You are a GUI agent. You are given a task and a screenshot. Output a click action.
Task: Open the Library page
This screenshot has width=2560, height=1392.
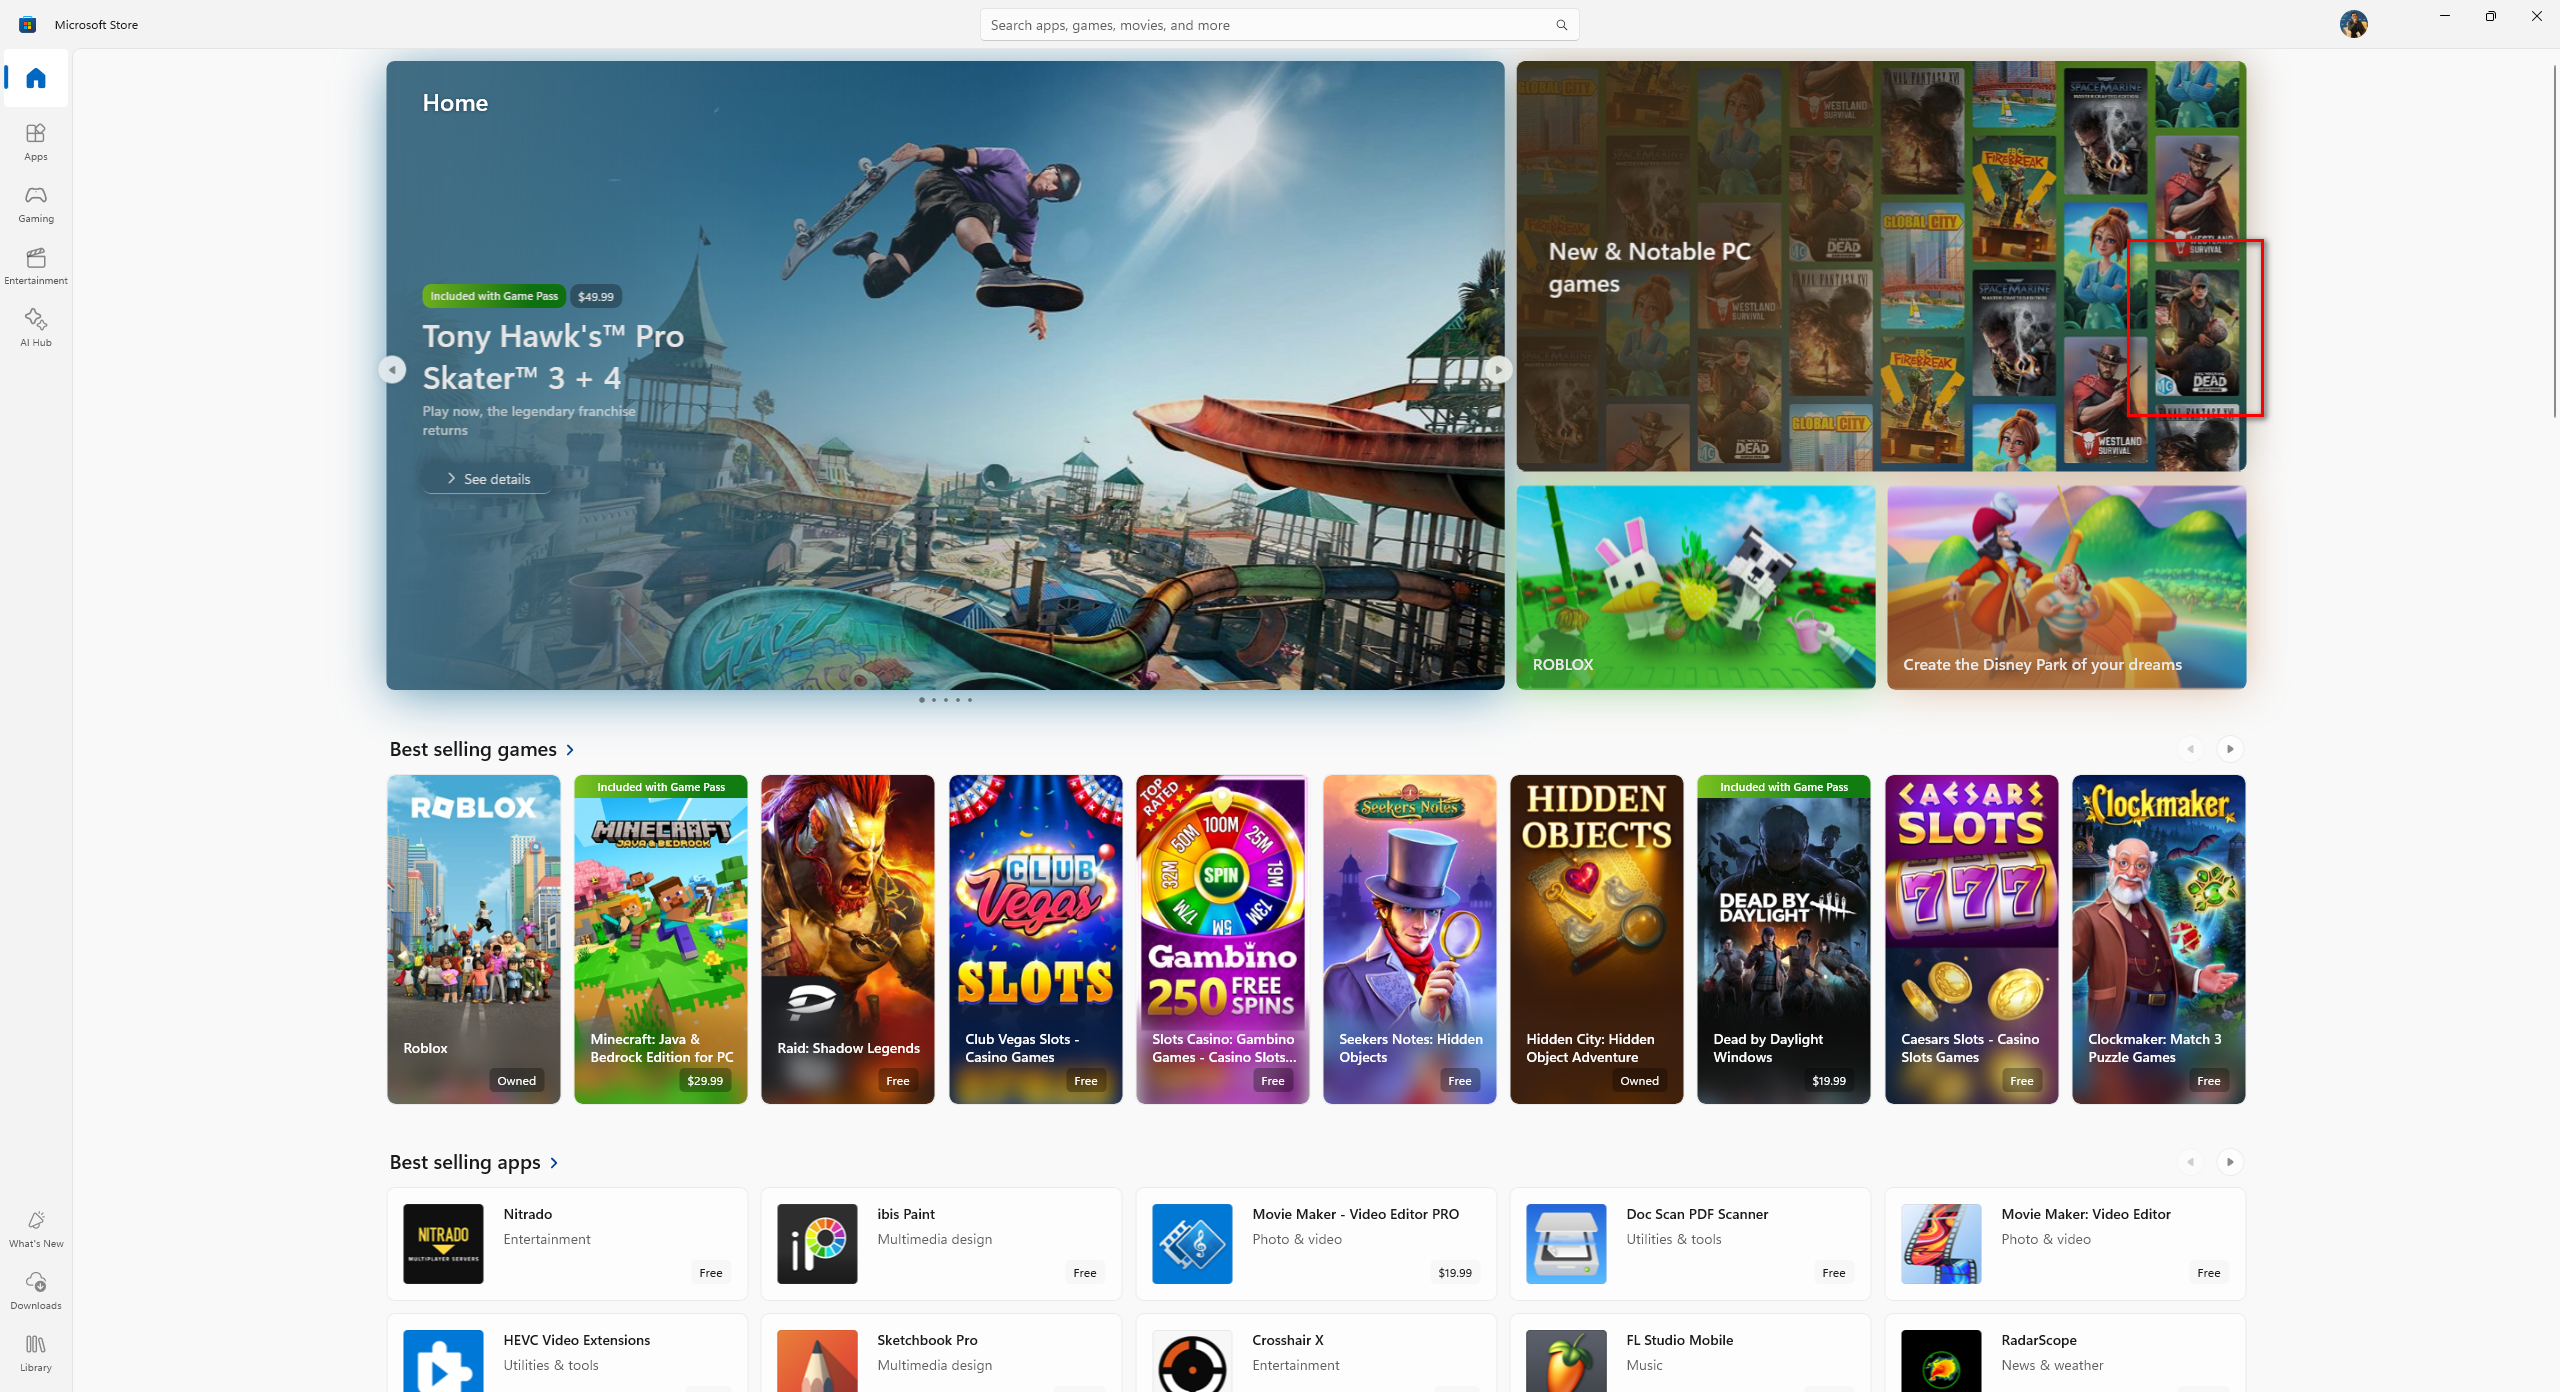click(x=36, y=1353)
